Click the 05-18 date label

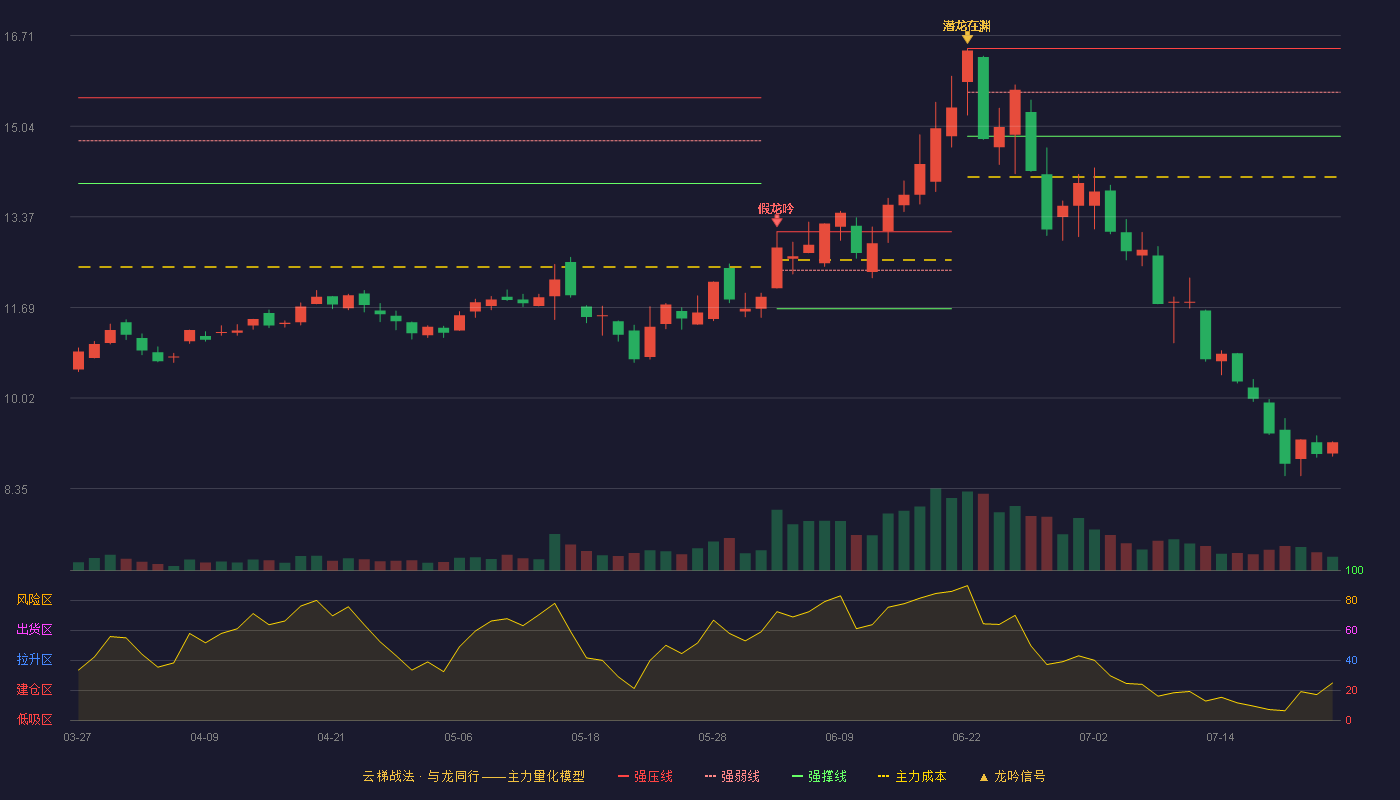(585, 737)
